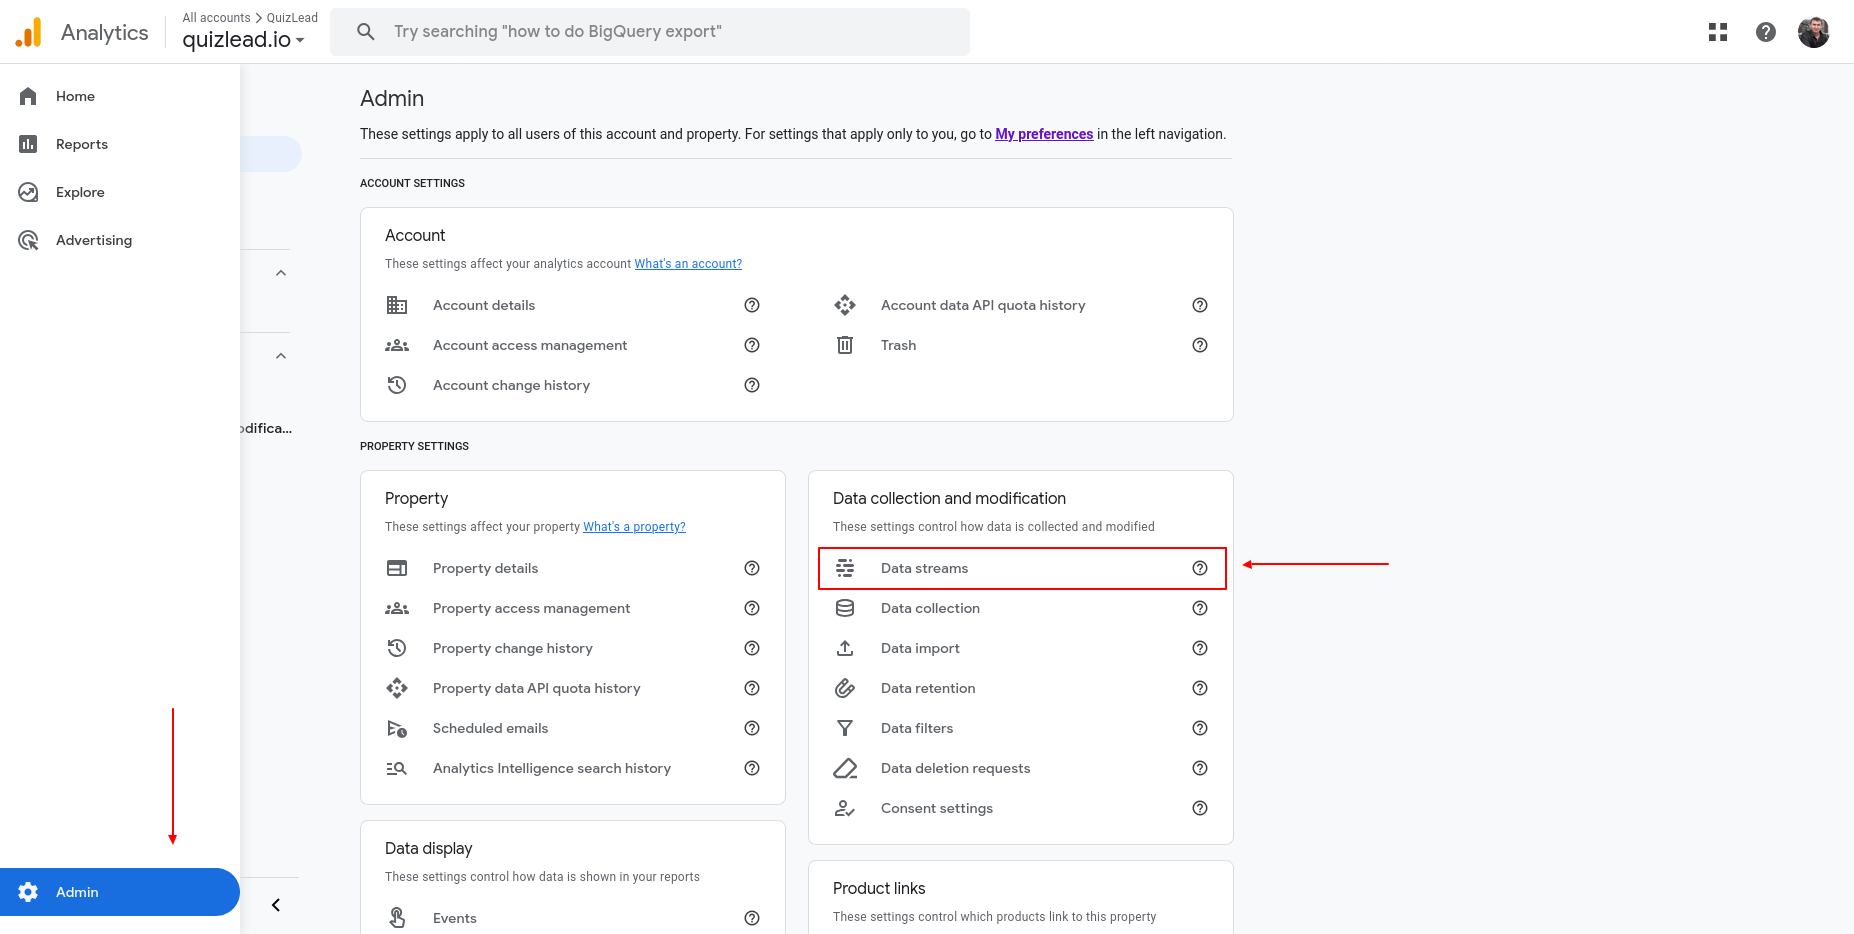Collapse the second section chevron in the side panel
Image resolution: width=1854 pixels, height=934 pixels.
coord(281,356)
